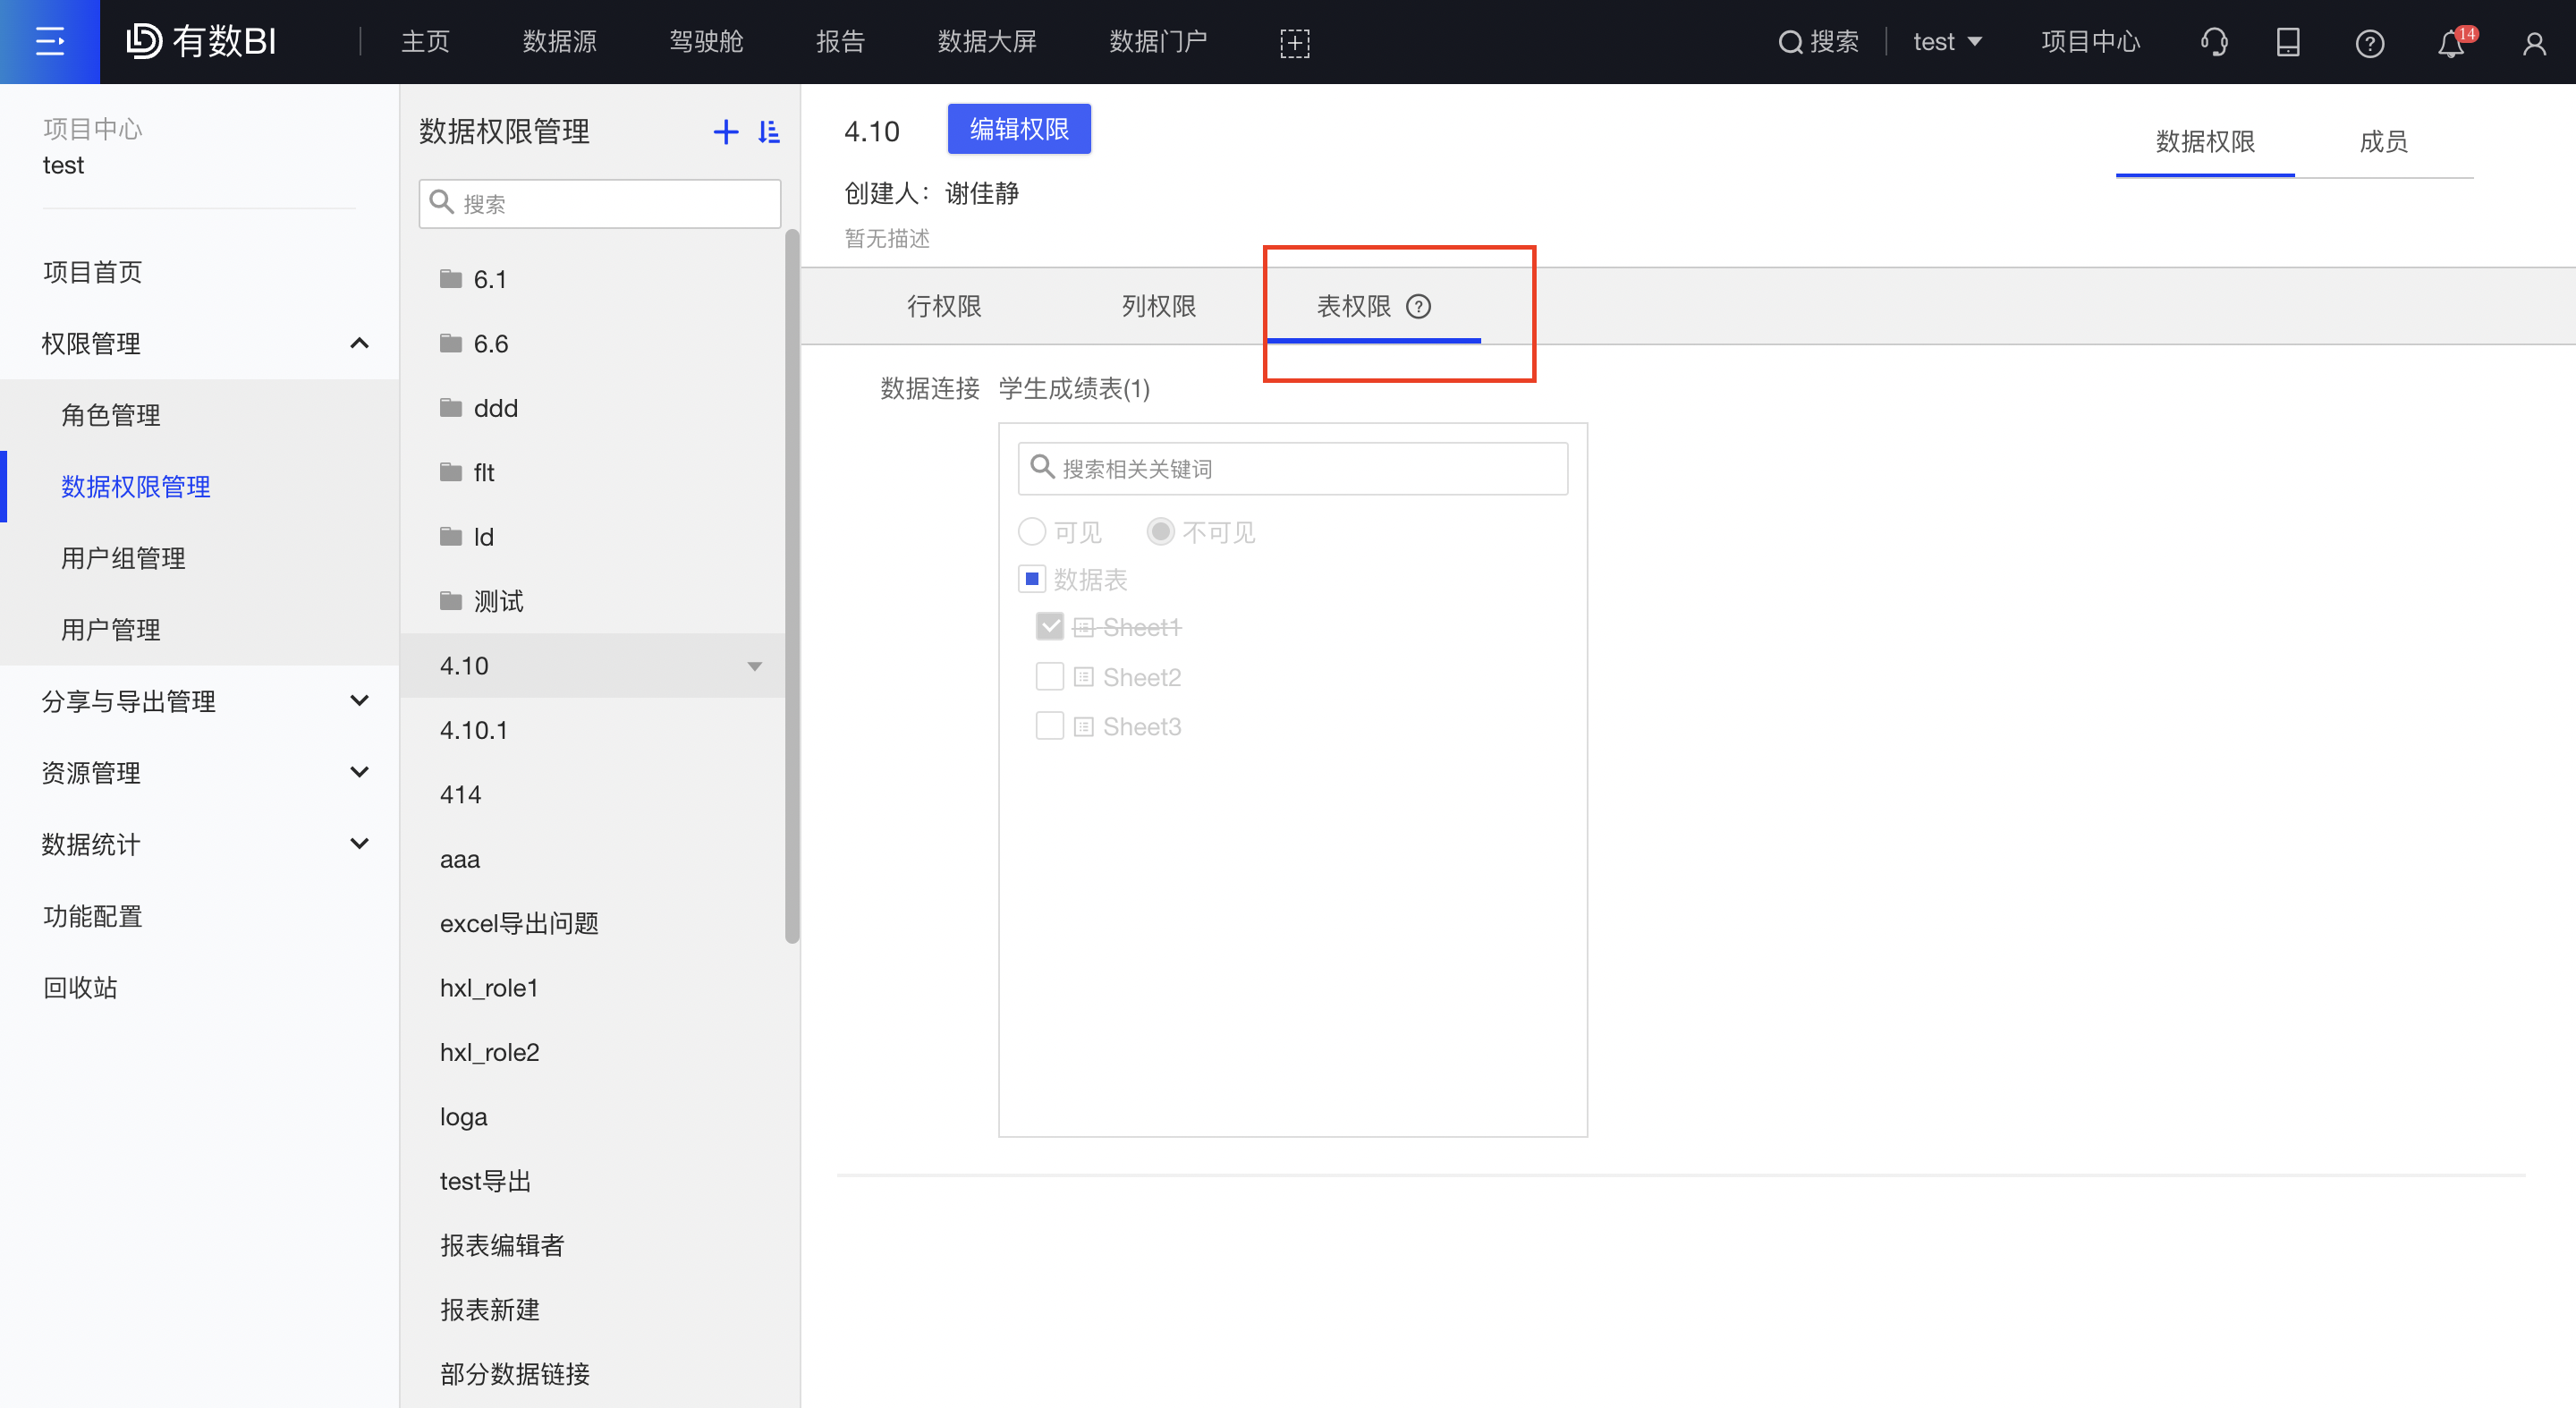Click the help icon beside 表权限 tab
Screen dimensions: 2576x1408
point(1418,306)
